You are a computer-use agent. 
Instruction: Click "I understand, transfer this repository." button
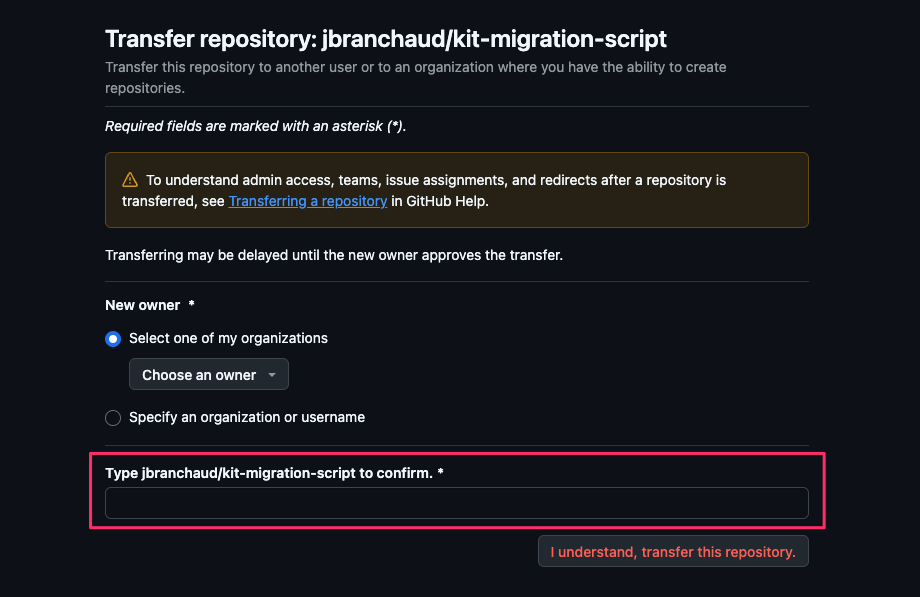(x=673, y=552)
